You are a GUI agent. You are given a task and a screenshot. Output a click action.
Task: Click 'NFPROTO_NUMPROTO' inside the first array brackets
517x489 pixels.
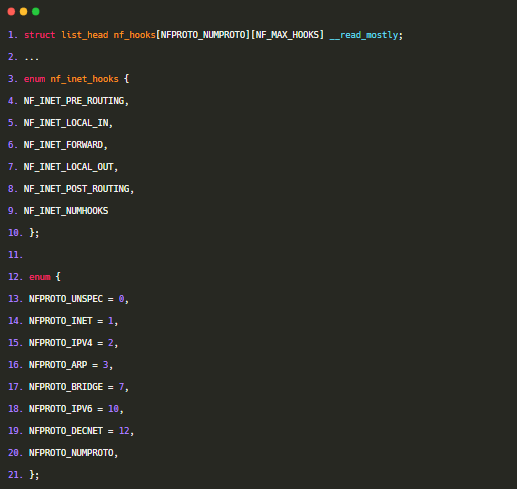click(203, 35)
